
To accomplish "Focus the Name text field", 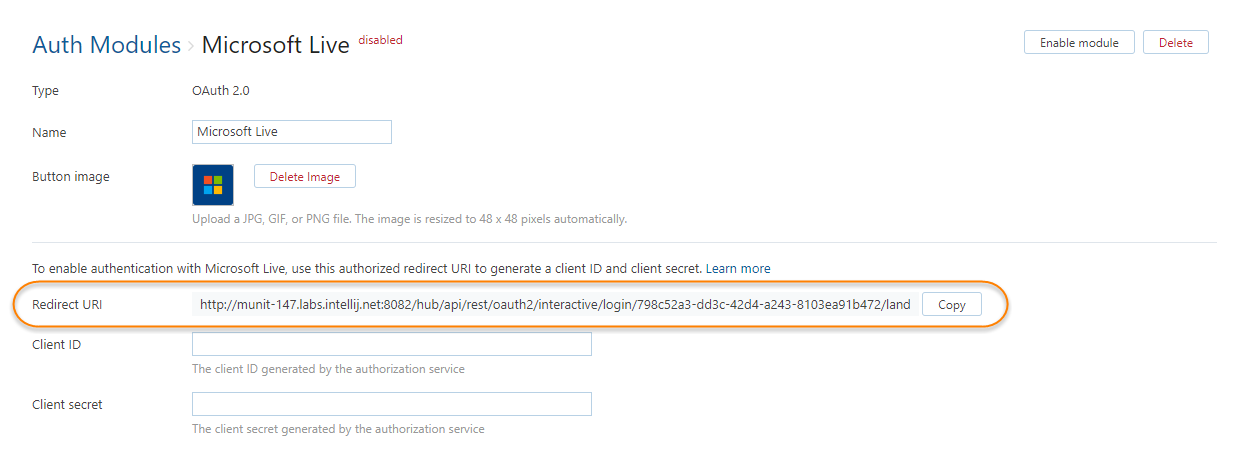I will [x=291, y=132].
